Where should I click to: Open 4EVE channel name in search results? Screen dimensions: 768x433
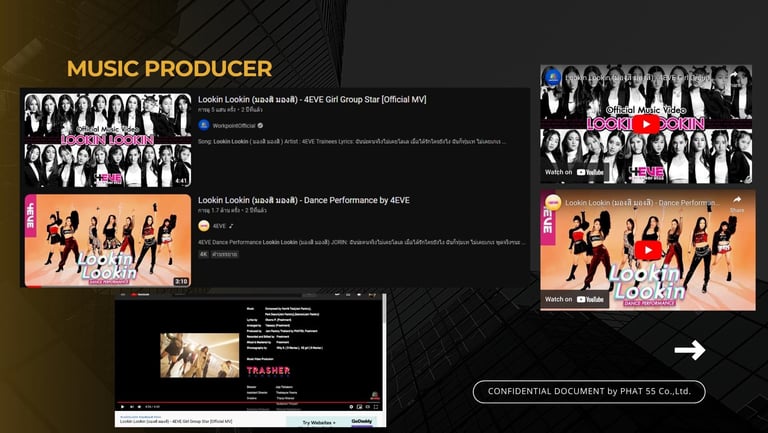coord(219,226)
